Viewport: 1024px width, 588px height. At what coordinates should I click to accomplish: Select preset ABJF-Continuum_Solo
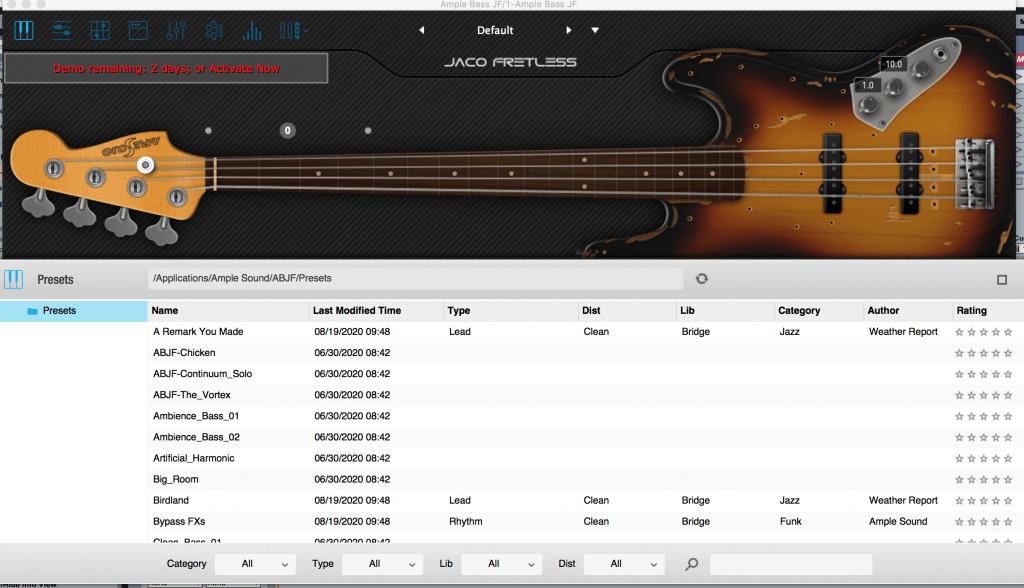tap(202, 374)
